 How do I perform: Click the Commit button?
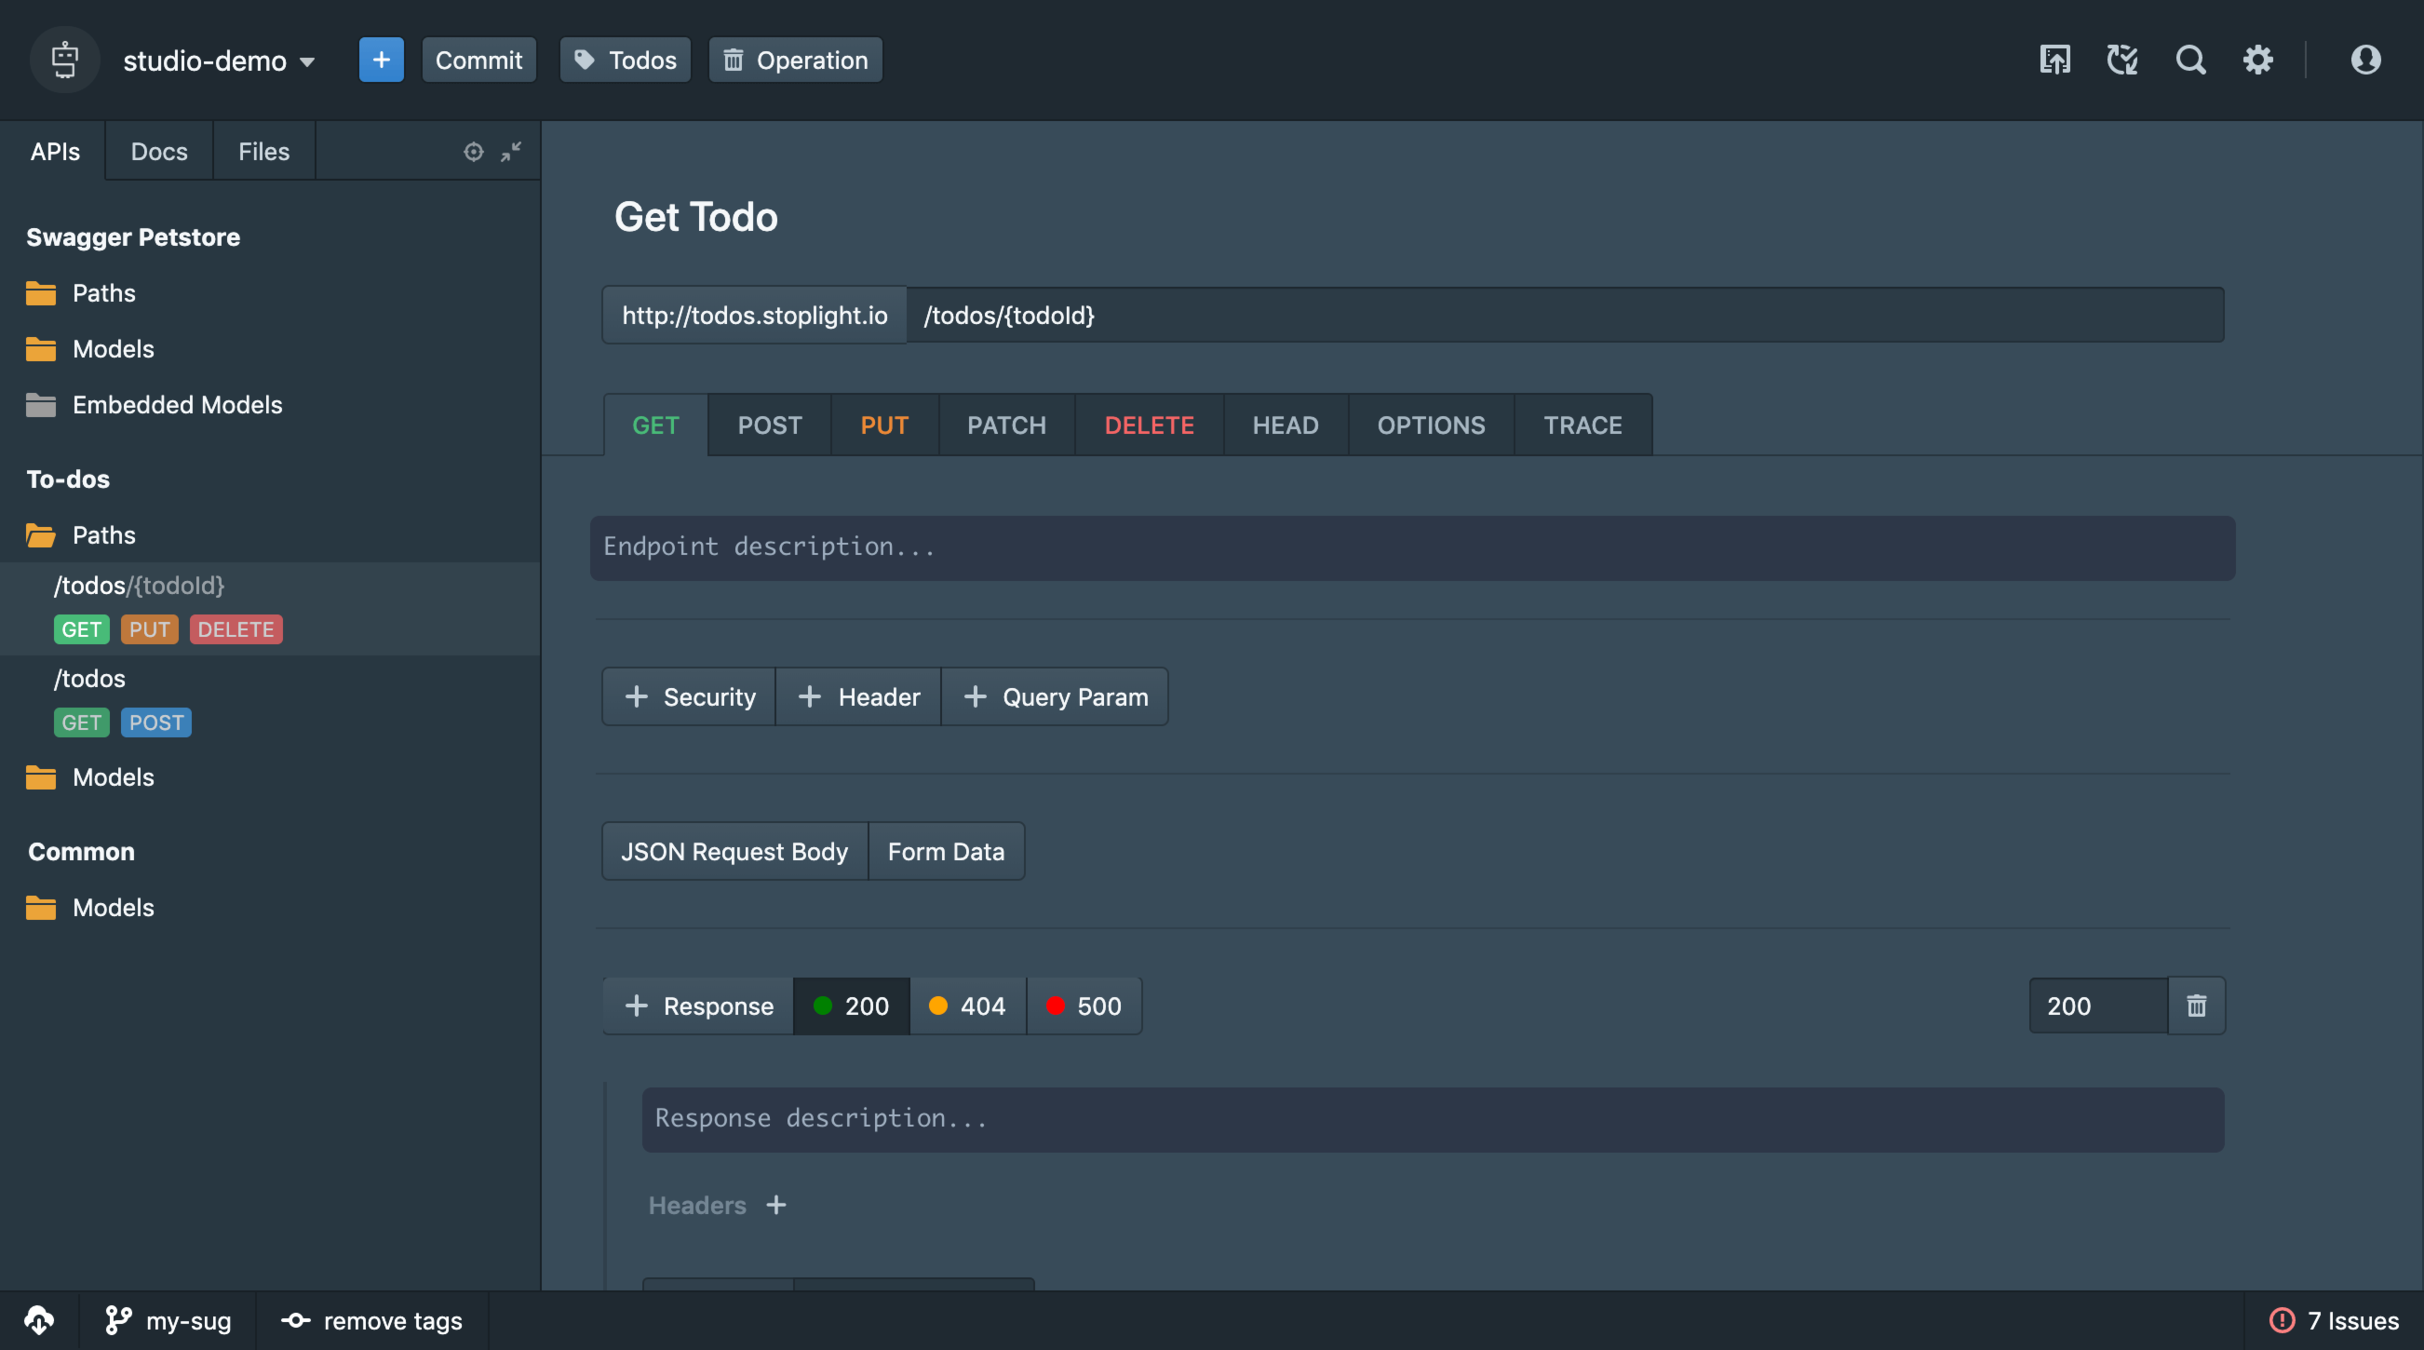(x=478, y=60)
